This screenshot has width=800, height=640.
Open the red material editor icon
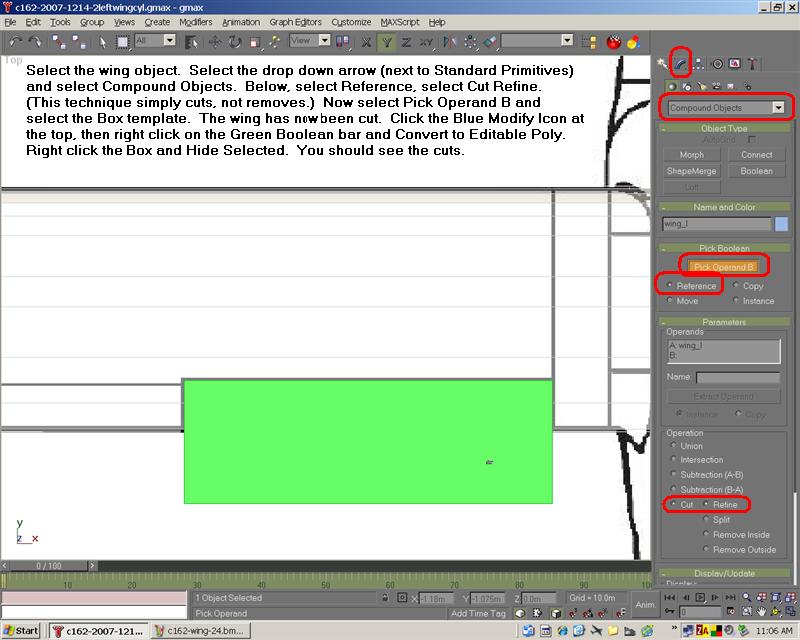614,42
